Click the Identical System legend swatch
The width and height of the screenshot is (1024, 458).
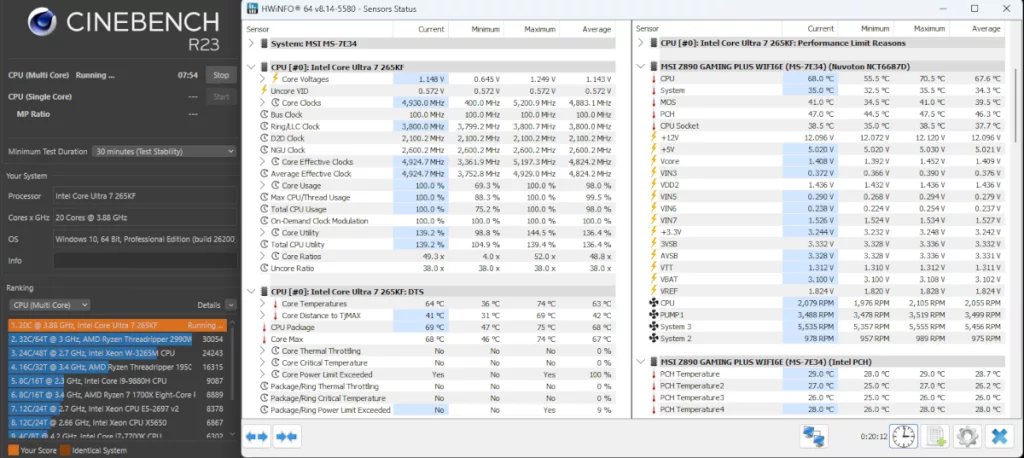click(65, 450)
